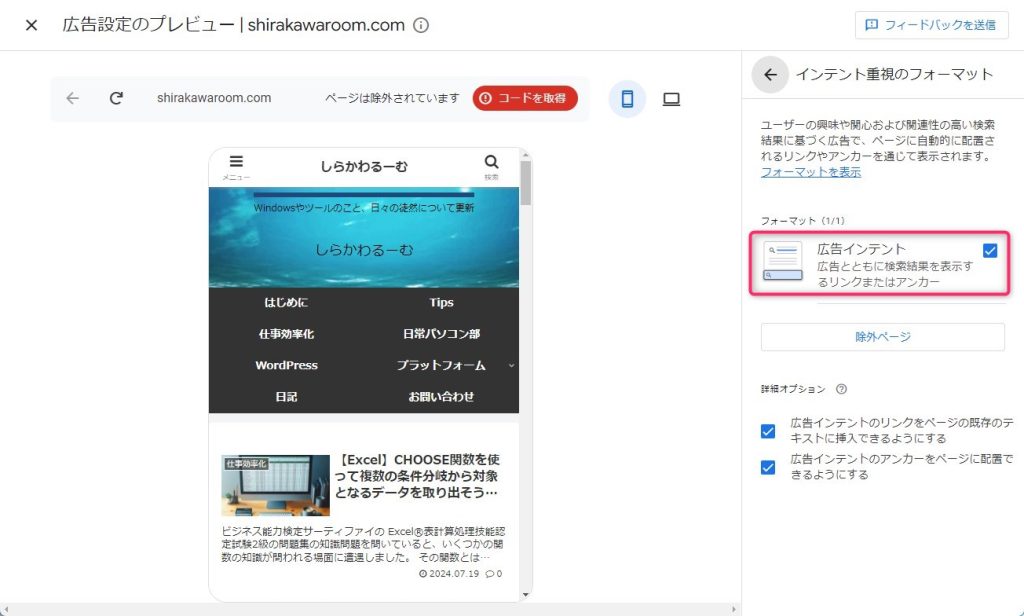
Task: Click the preview back navigation arrow
Action: tap(72, 98)
